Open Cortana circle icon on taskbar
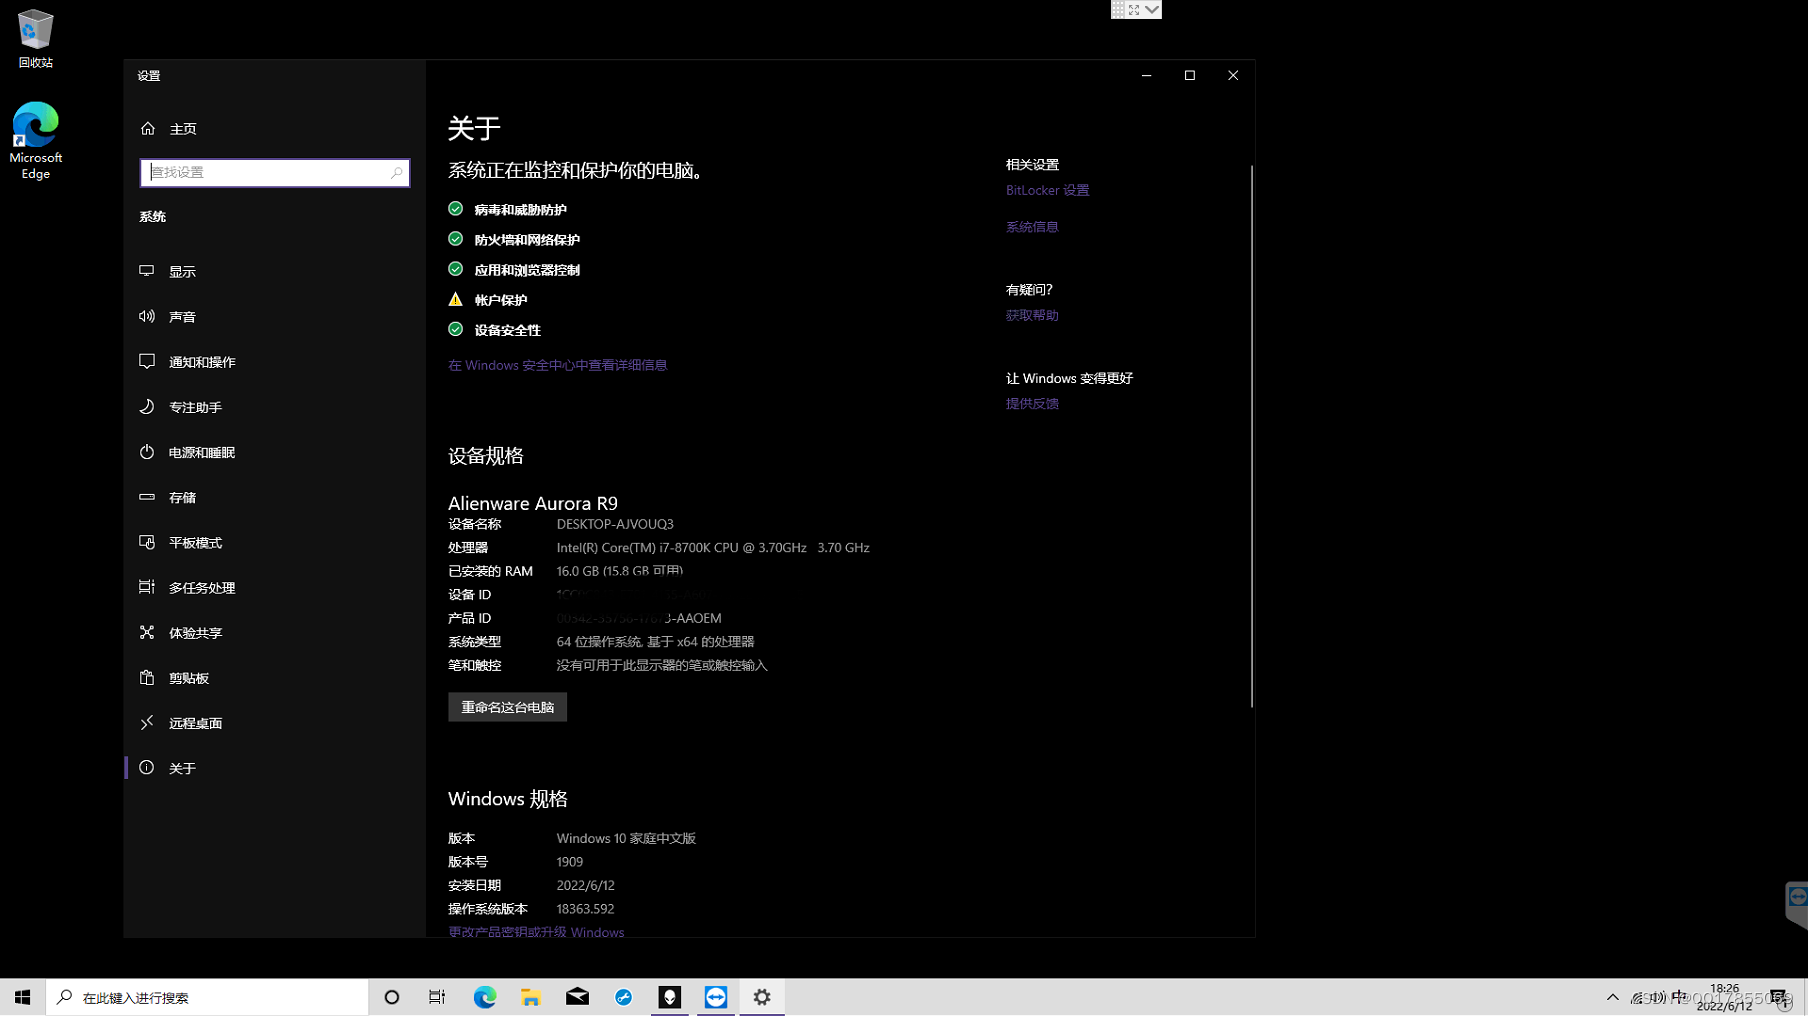Screen dimensions: 1808x1016 tap(392, 997)
